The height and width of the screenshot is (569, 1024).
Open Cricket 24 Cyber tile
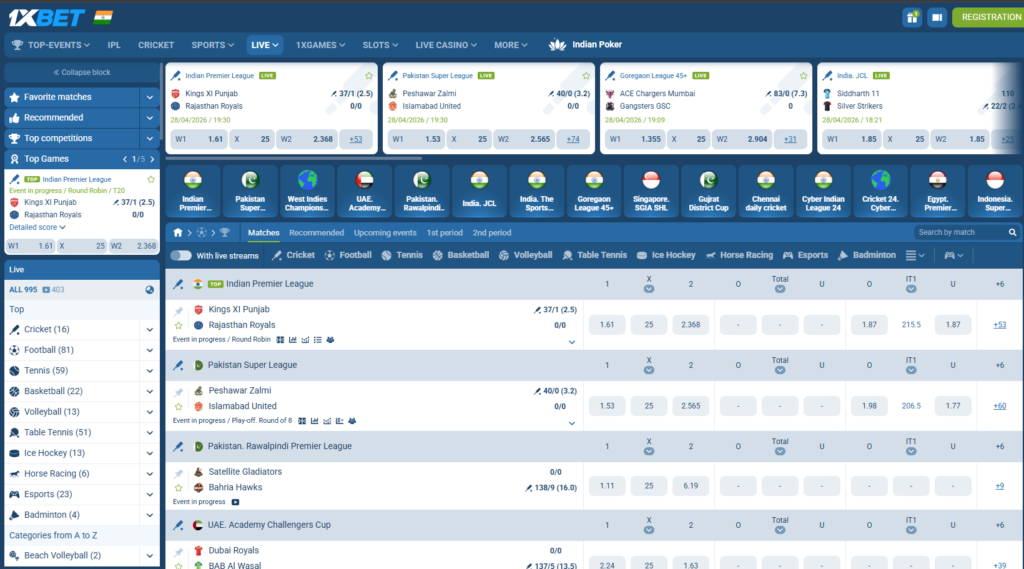(880, 191)
